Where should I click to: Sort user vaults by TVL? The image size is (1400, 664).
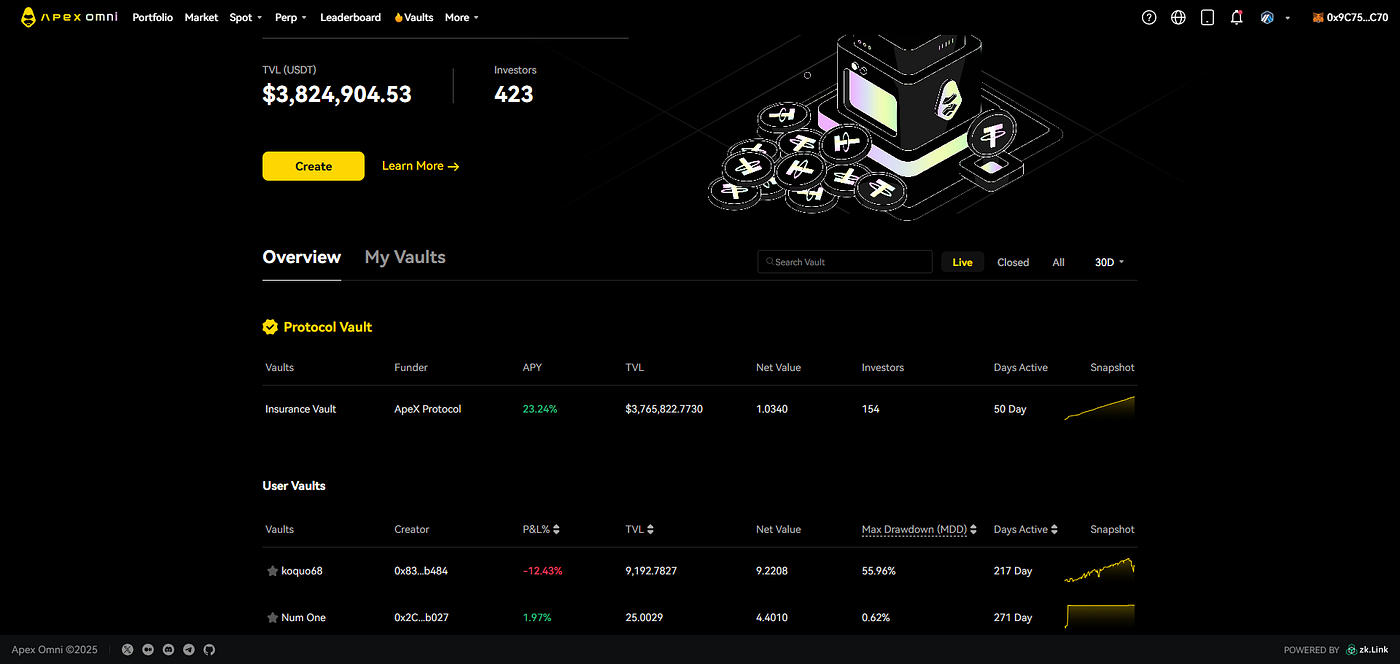(x=640, y=529)
